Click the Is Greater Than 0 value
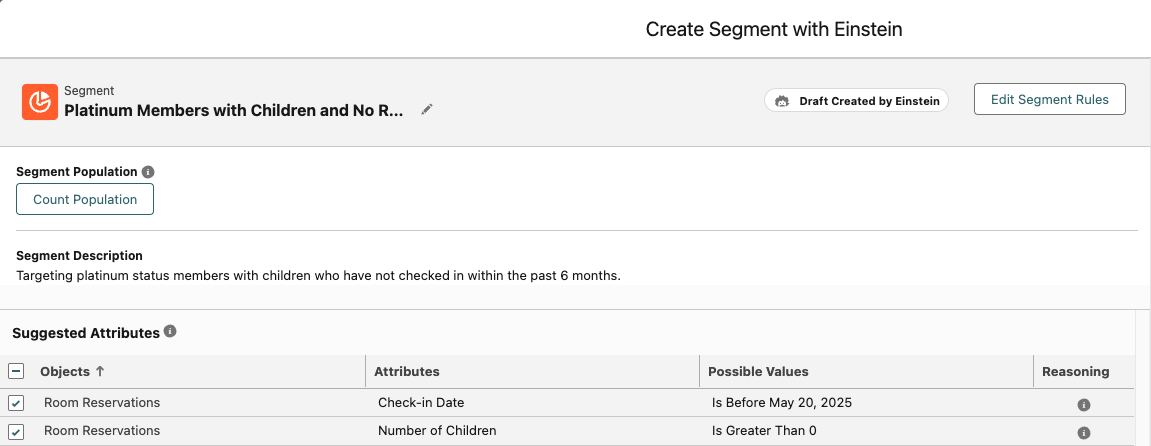 click(765, 431)
